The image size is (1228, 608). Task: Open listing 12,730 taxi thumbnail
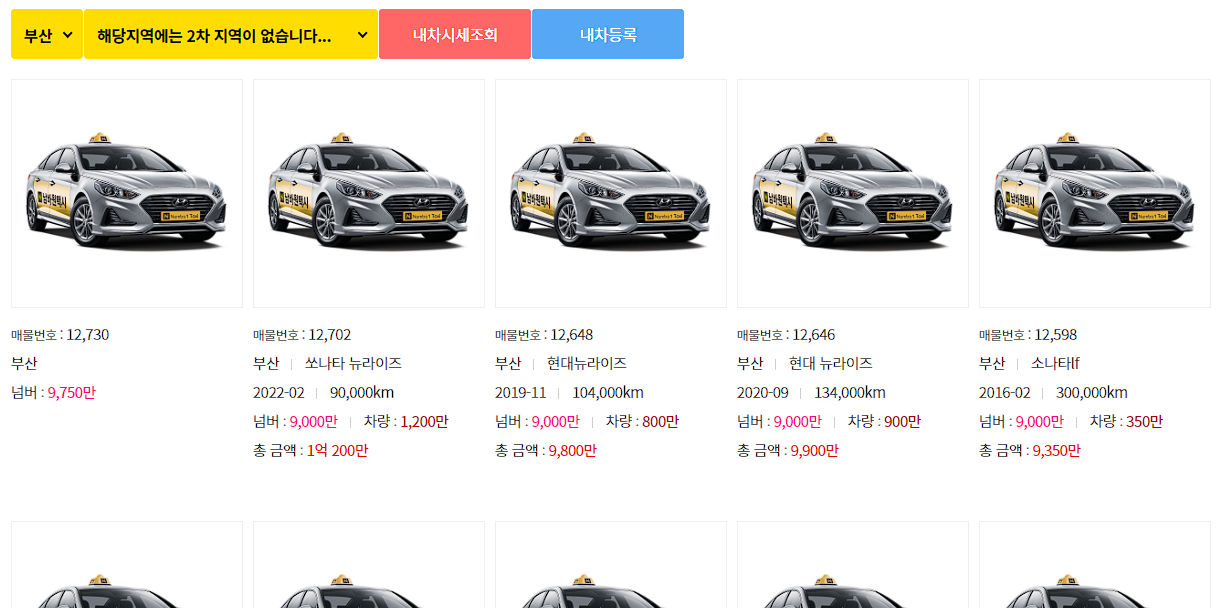(126, 192)
